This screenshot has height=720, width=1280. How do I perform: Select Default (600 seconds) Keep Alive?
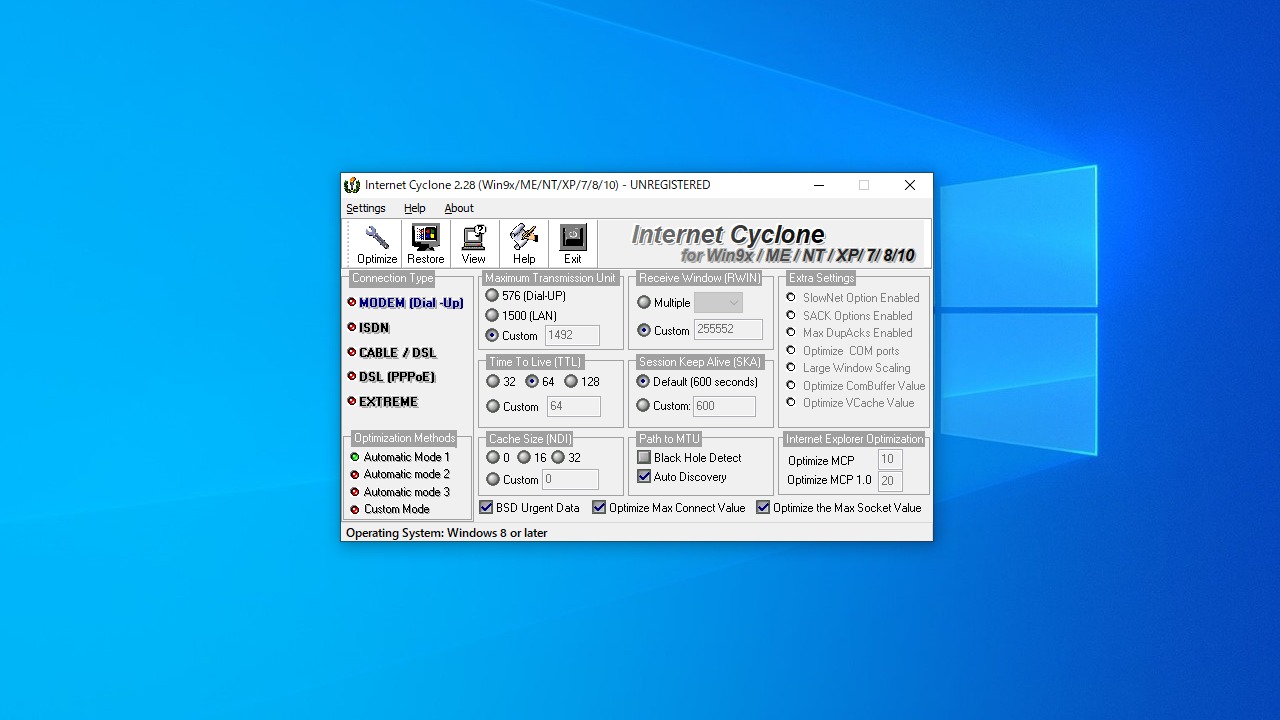point(643,382)
